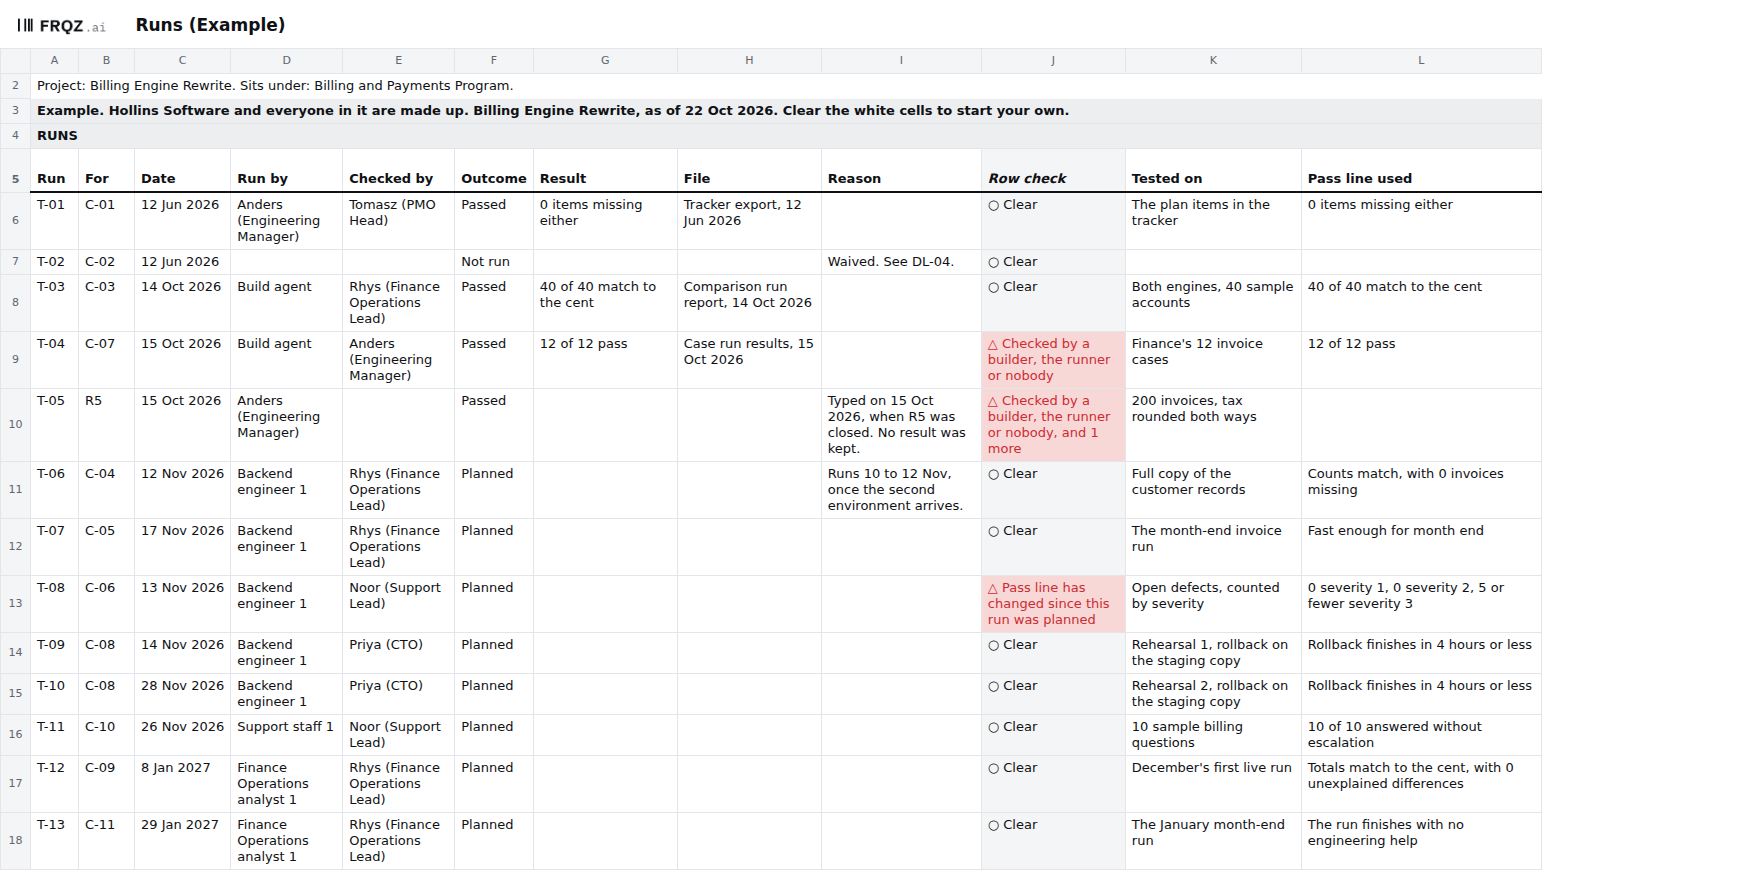Select the T-04 row check warning cell
The height and width of the screenshot is (886, 1742).
[x=1053, y=360]
